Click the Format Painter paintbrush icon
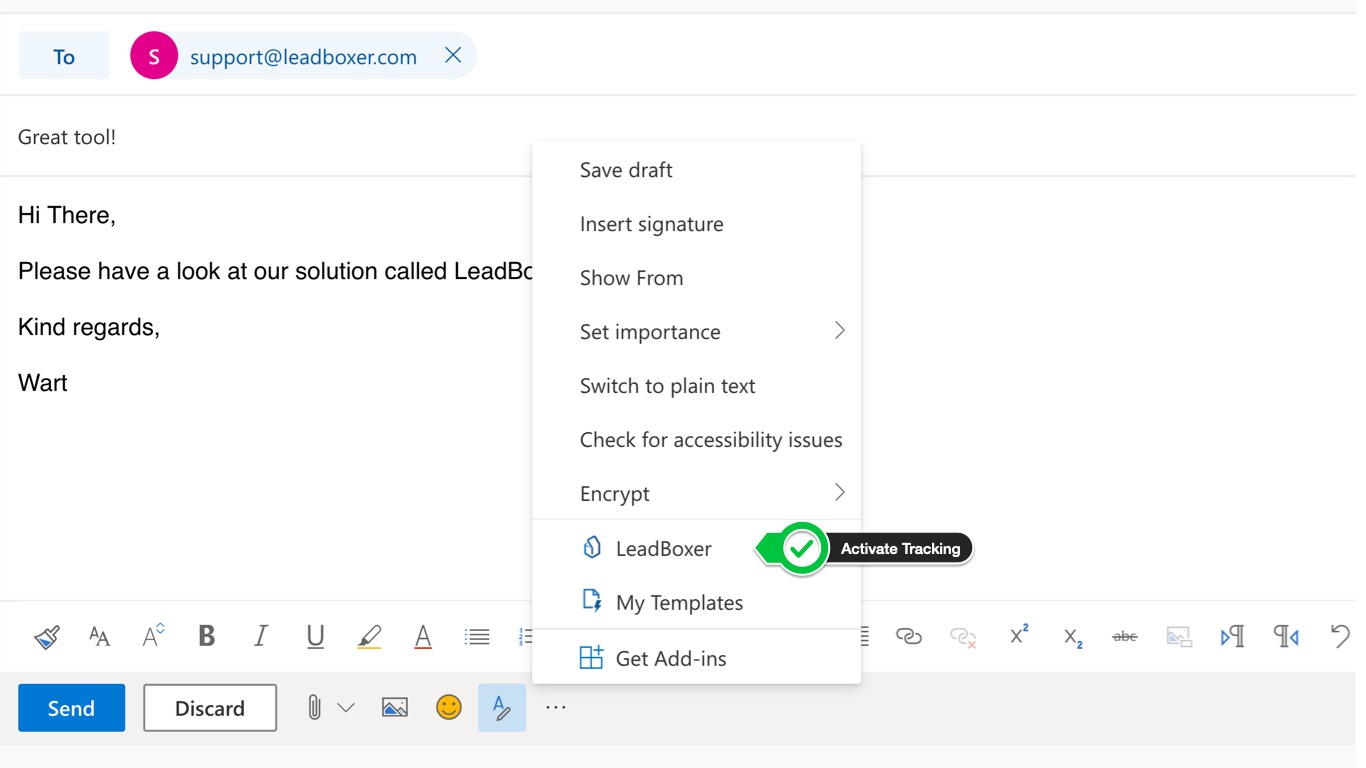 point(47,636)
